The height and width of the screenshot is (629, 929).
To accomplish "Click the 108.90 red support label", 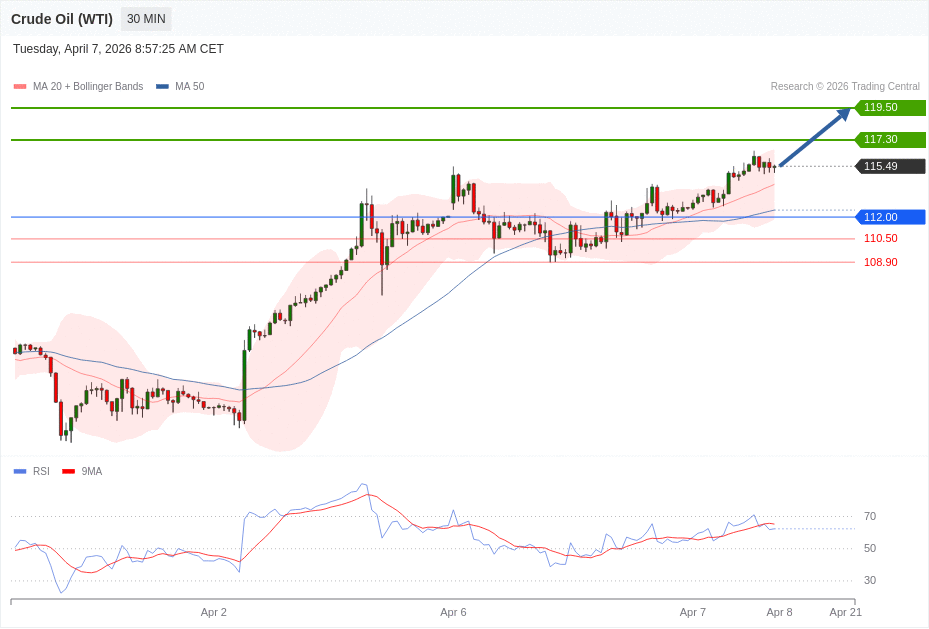I will coord(880,262).
